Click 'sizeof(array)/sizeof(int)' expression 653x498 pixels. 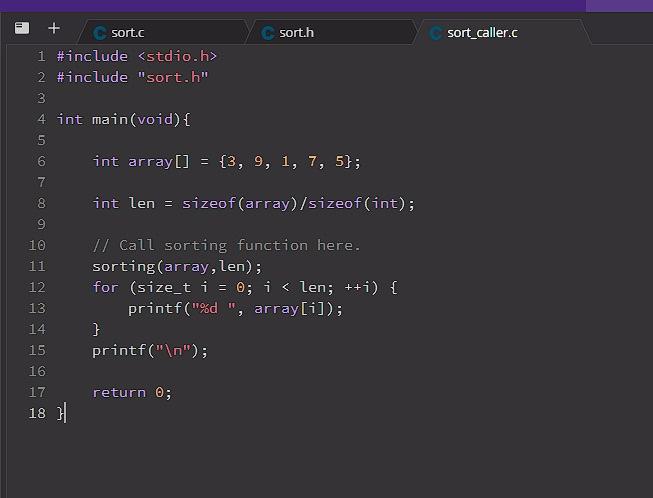[294, 204]
